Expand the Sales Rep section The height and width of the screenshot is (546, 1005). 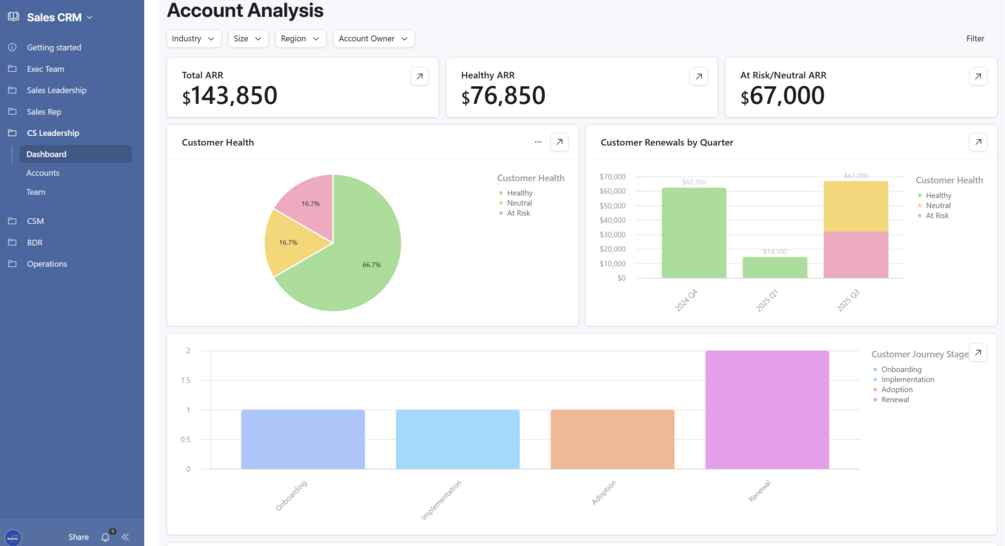pos(44,112)
